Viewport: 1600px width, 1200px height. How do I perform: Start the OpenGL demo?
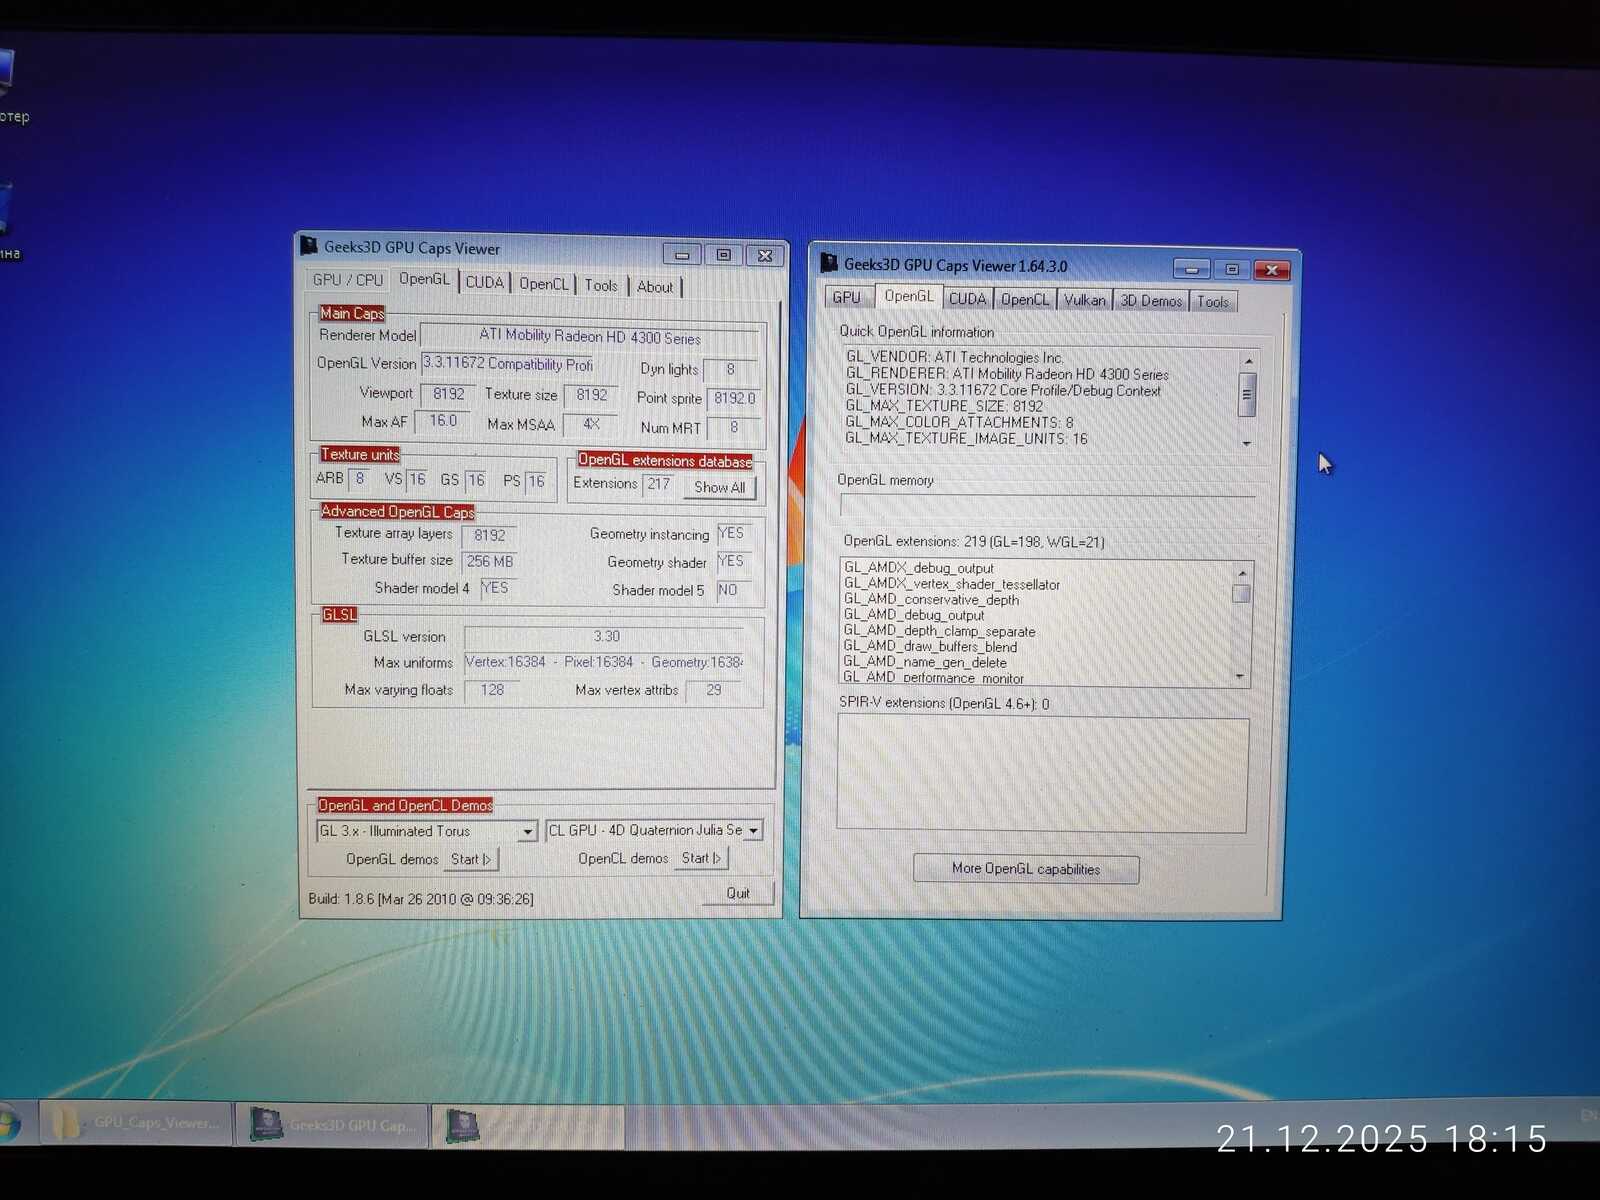(x=471, y=859)
